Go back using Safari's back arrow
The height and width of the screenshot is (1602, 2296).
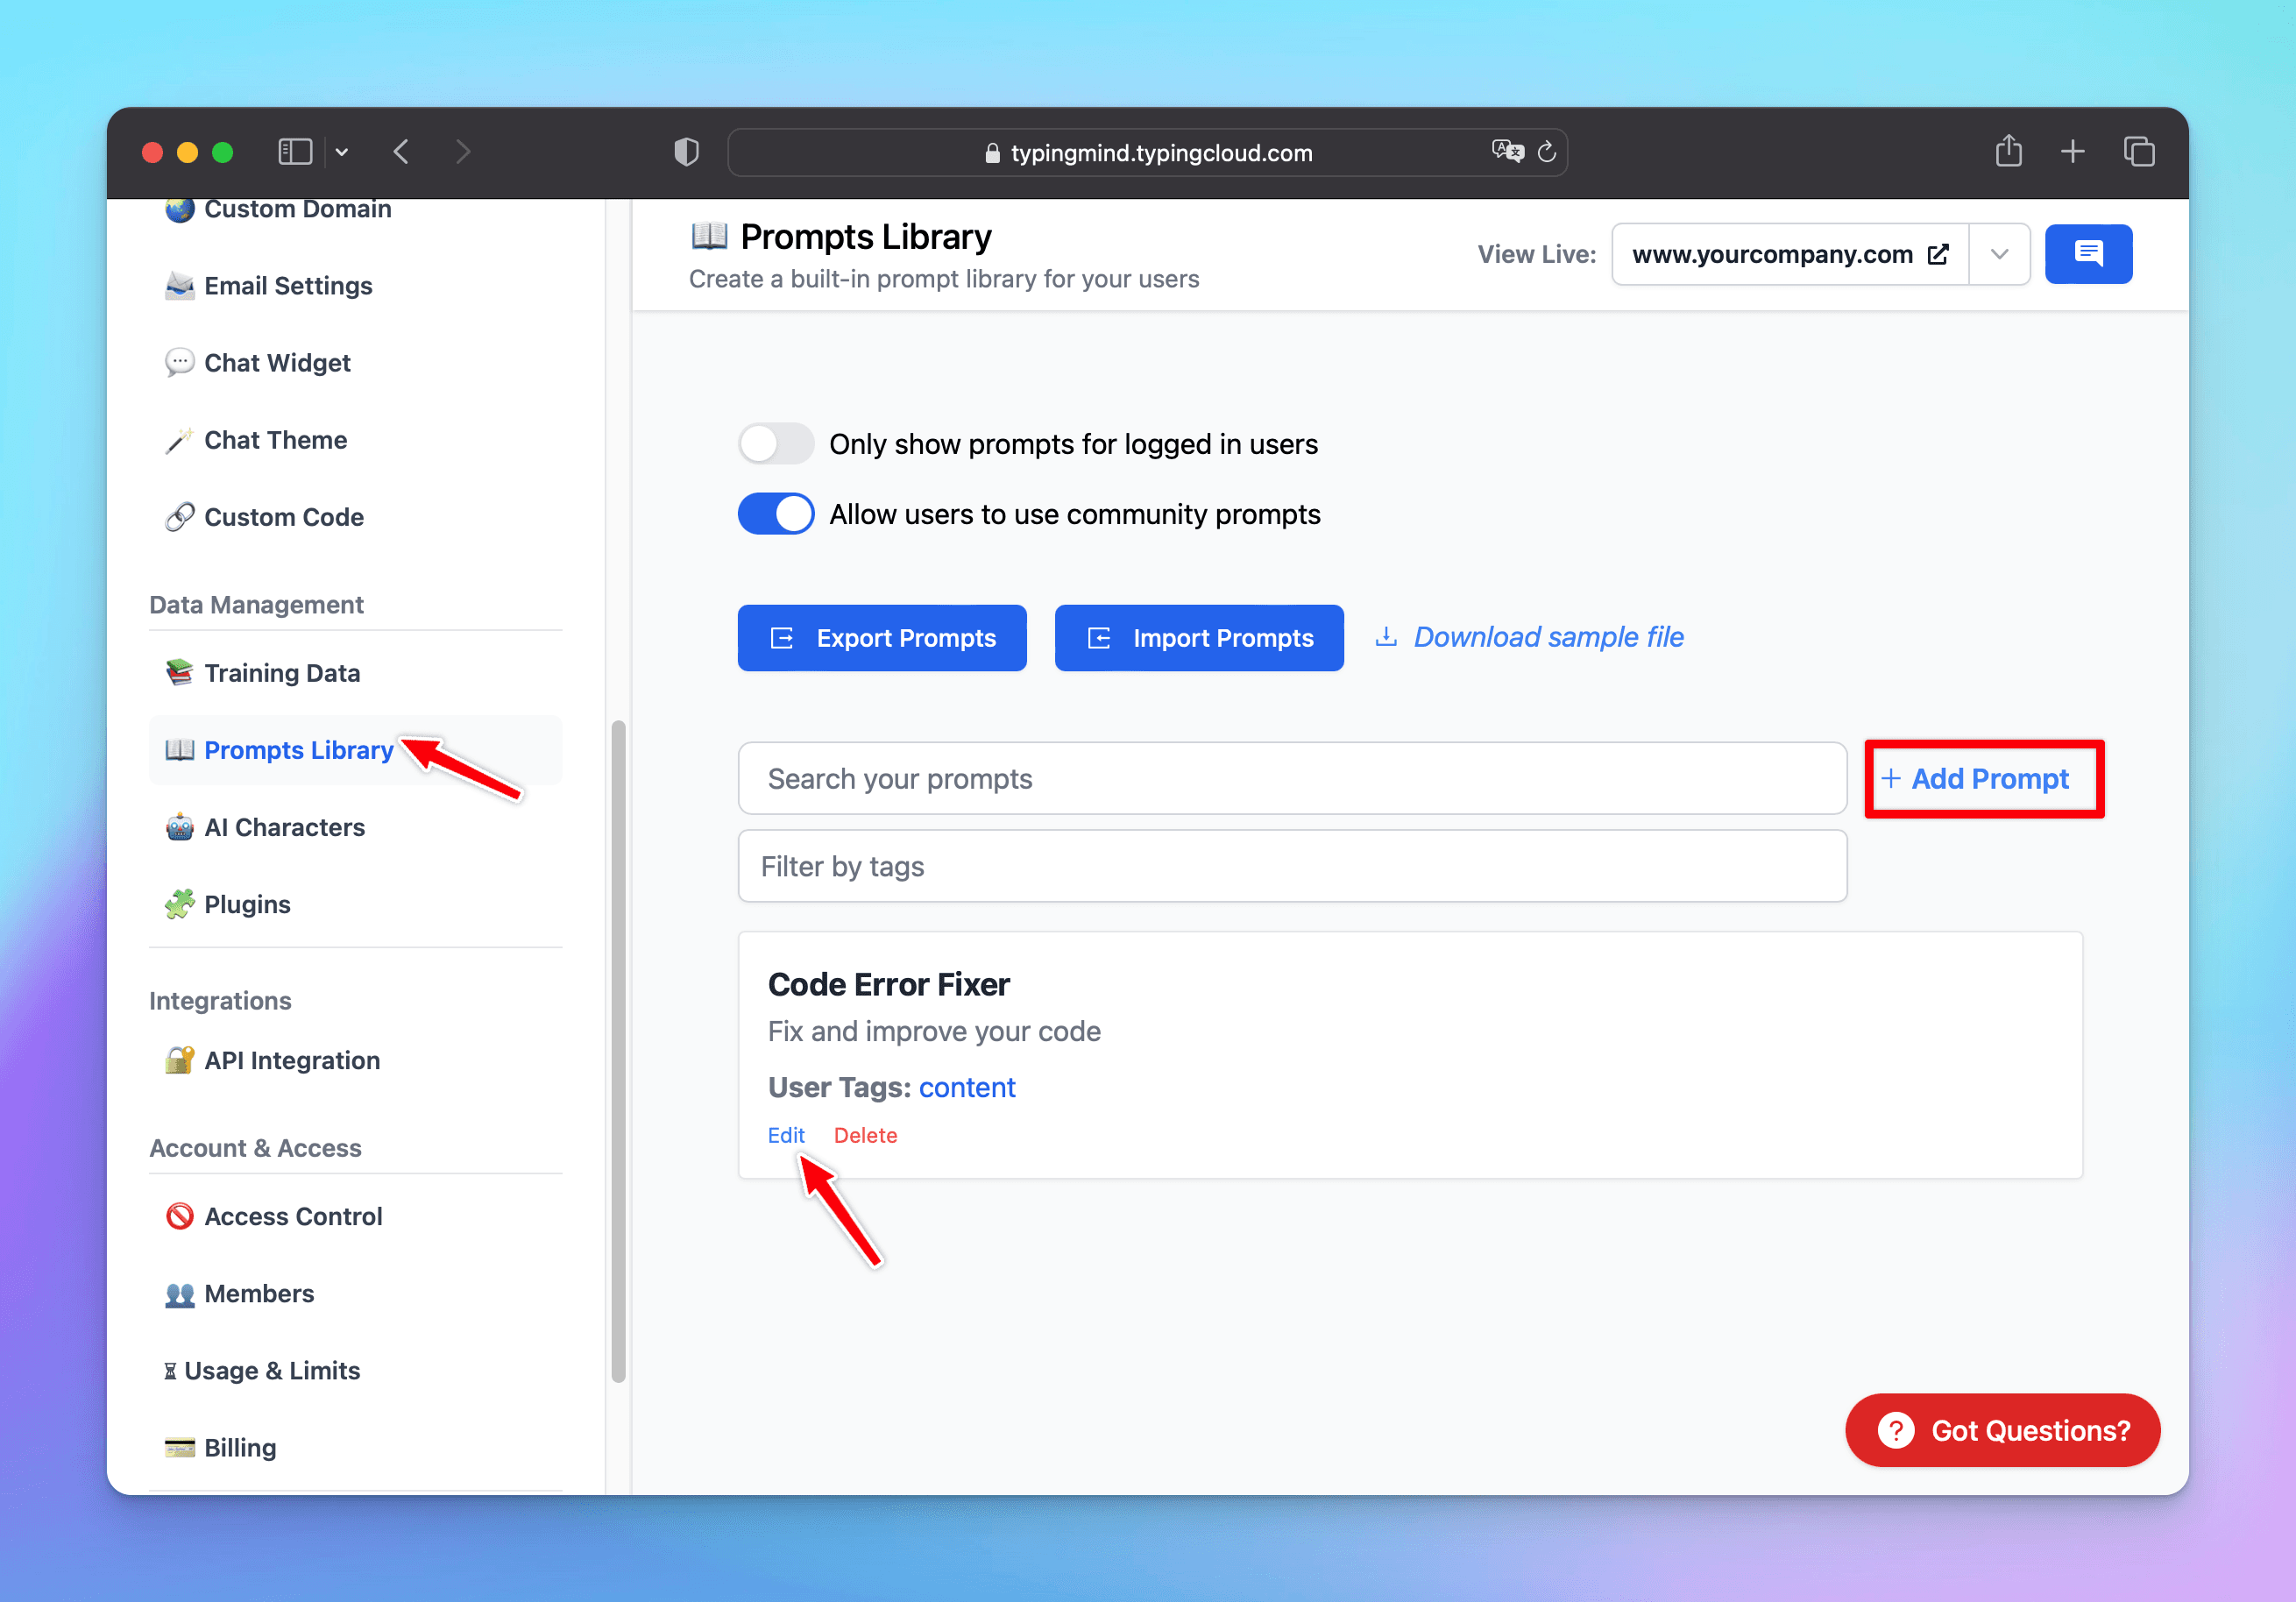click(x=401, y=152)
